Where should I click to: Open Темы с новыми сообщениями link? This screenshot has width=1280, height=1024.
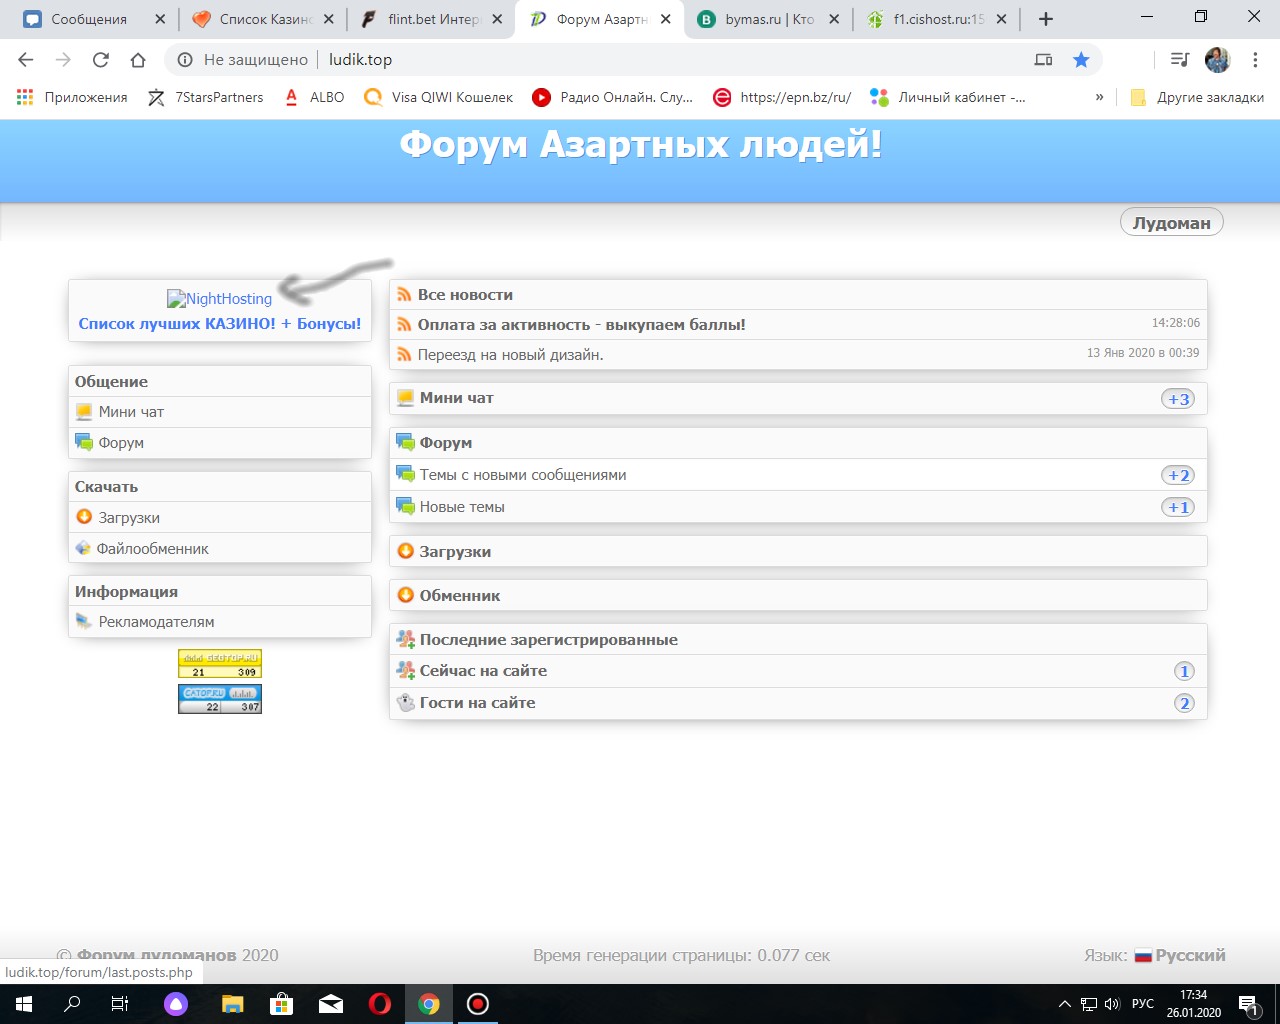click(523, 475)
